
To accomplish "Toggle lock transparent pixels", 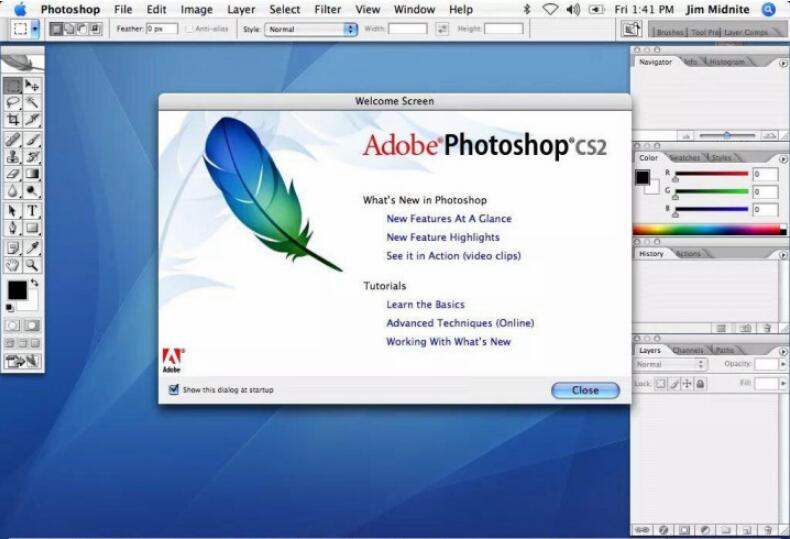I will [660, 384].
